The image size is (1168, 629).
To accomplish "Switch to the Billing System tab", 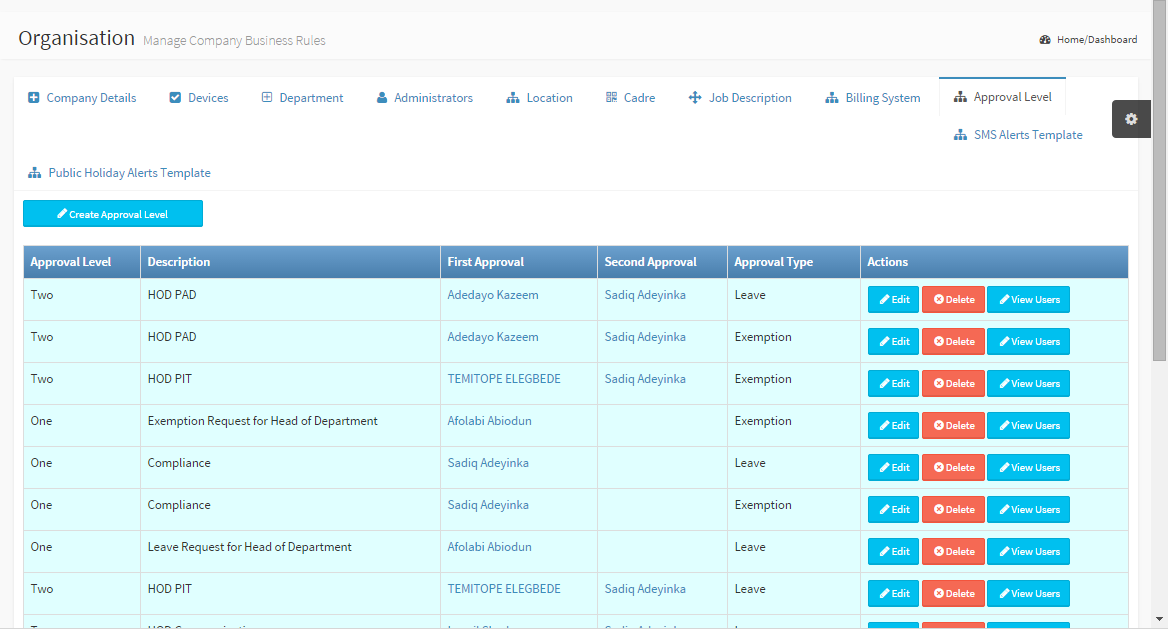I will pos(872,98).
